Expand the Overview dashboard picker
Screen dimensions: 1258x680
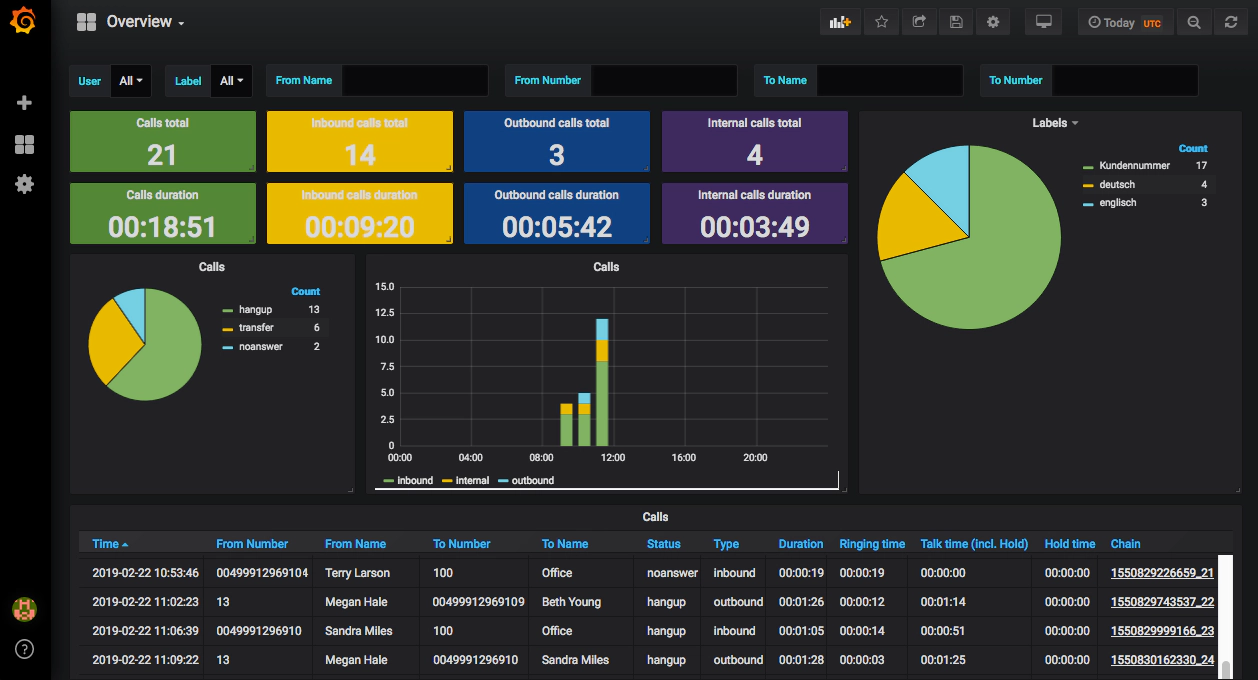tap(144, 22)
